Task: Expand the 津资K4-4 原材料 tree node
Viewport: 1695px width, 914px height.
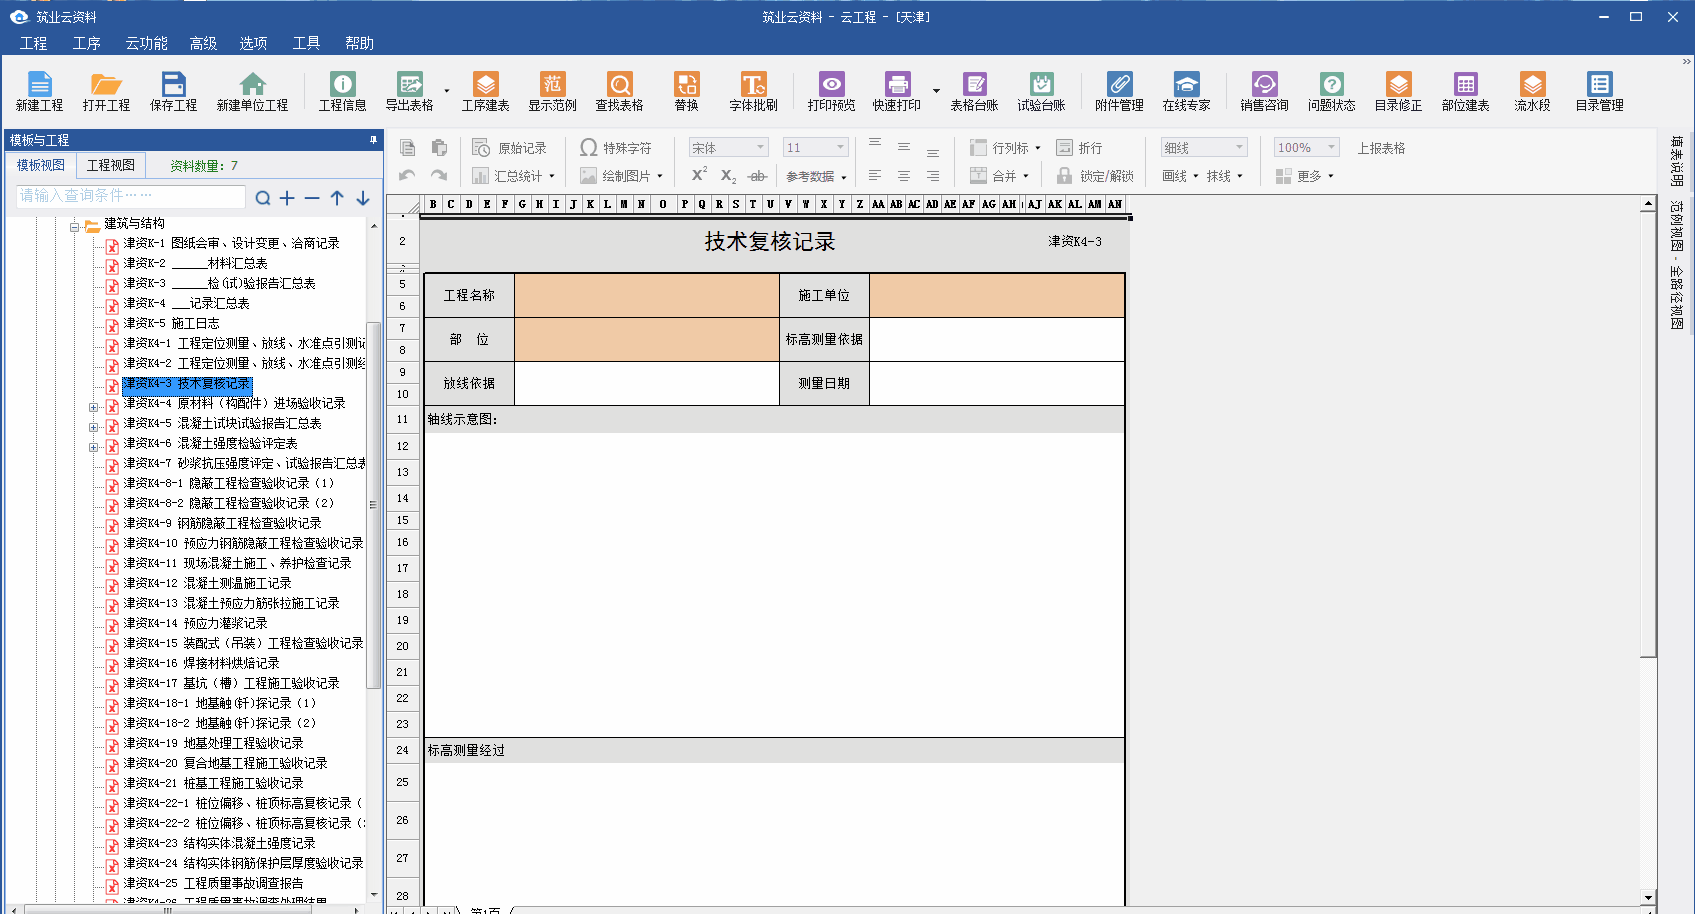Action: click(93, 407)
